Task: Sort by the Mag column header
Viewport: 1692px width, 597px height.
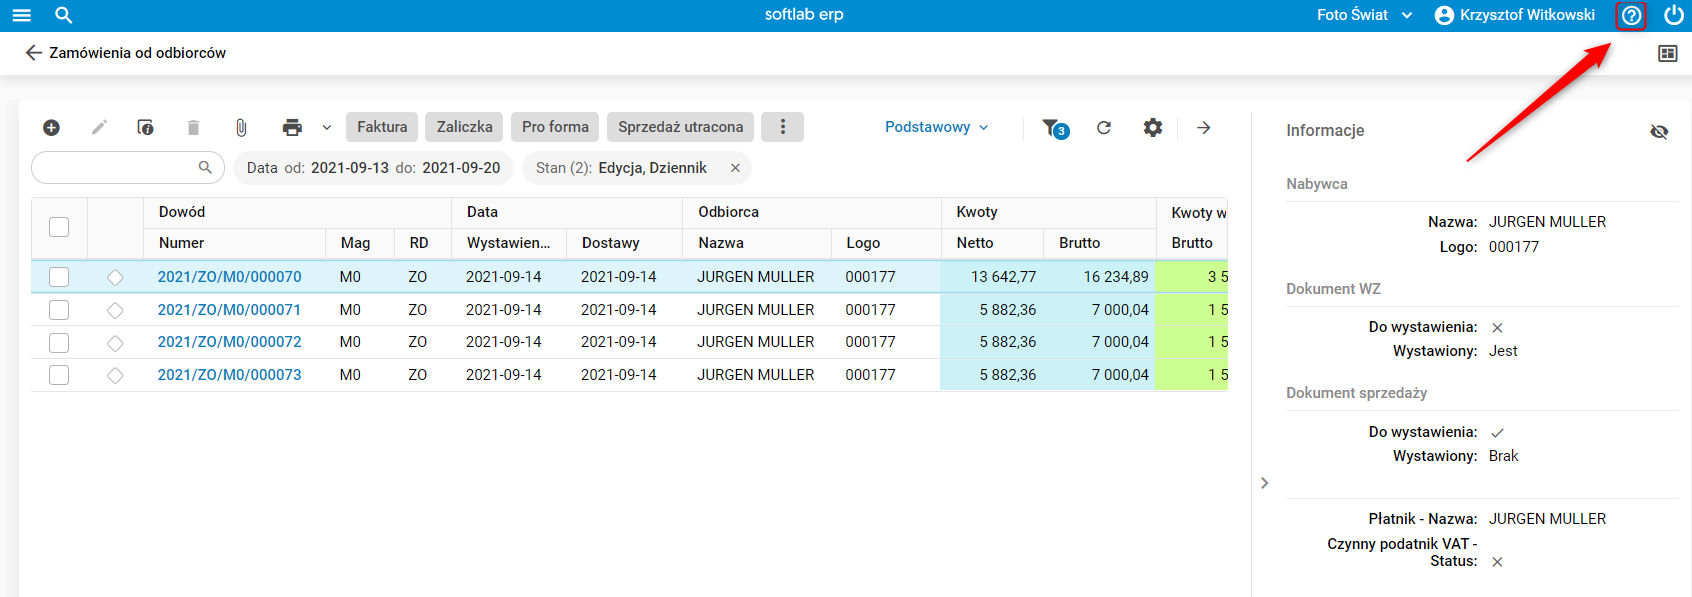Action: (x=360, y=243)
